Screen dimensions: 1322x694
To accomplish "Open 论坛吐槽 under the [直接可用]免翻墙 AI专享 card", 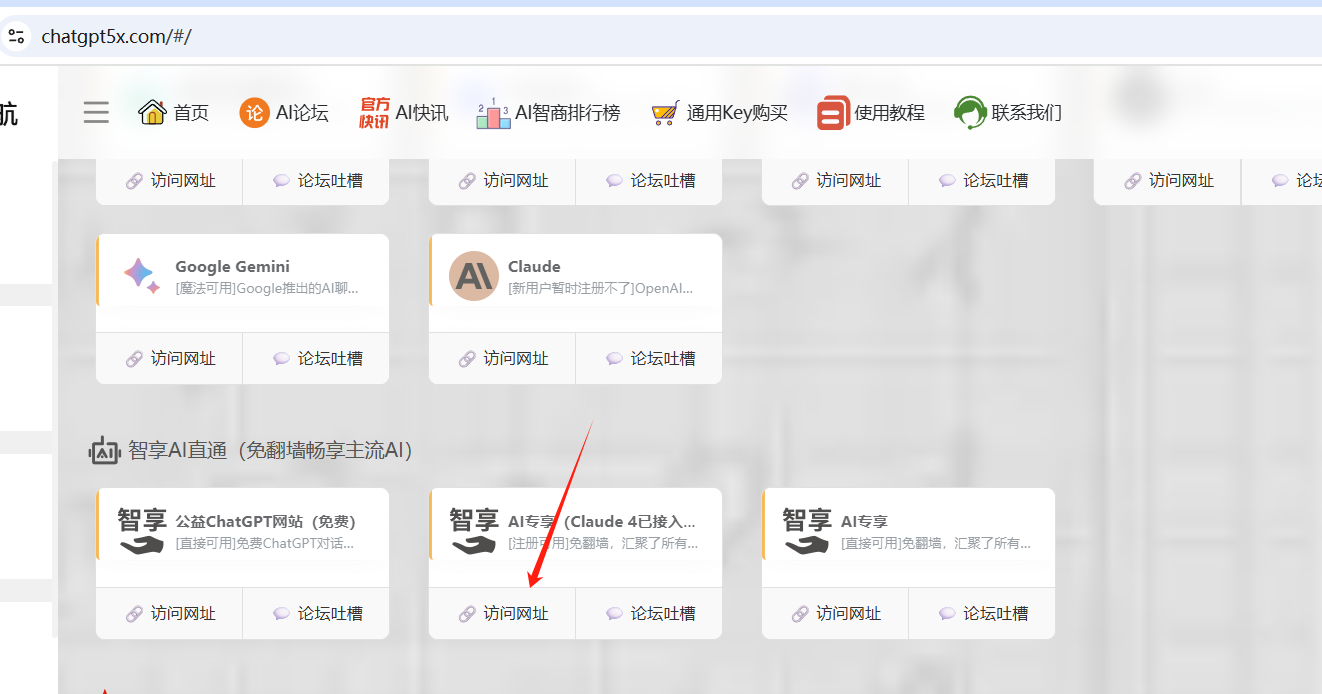I will click(982, 613).
